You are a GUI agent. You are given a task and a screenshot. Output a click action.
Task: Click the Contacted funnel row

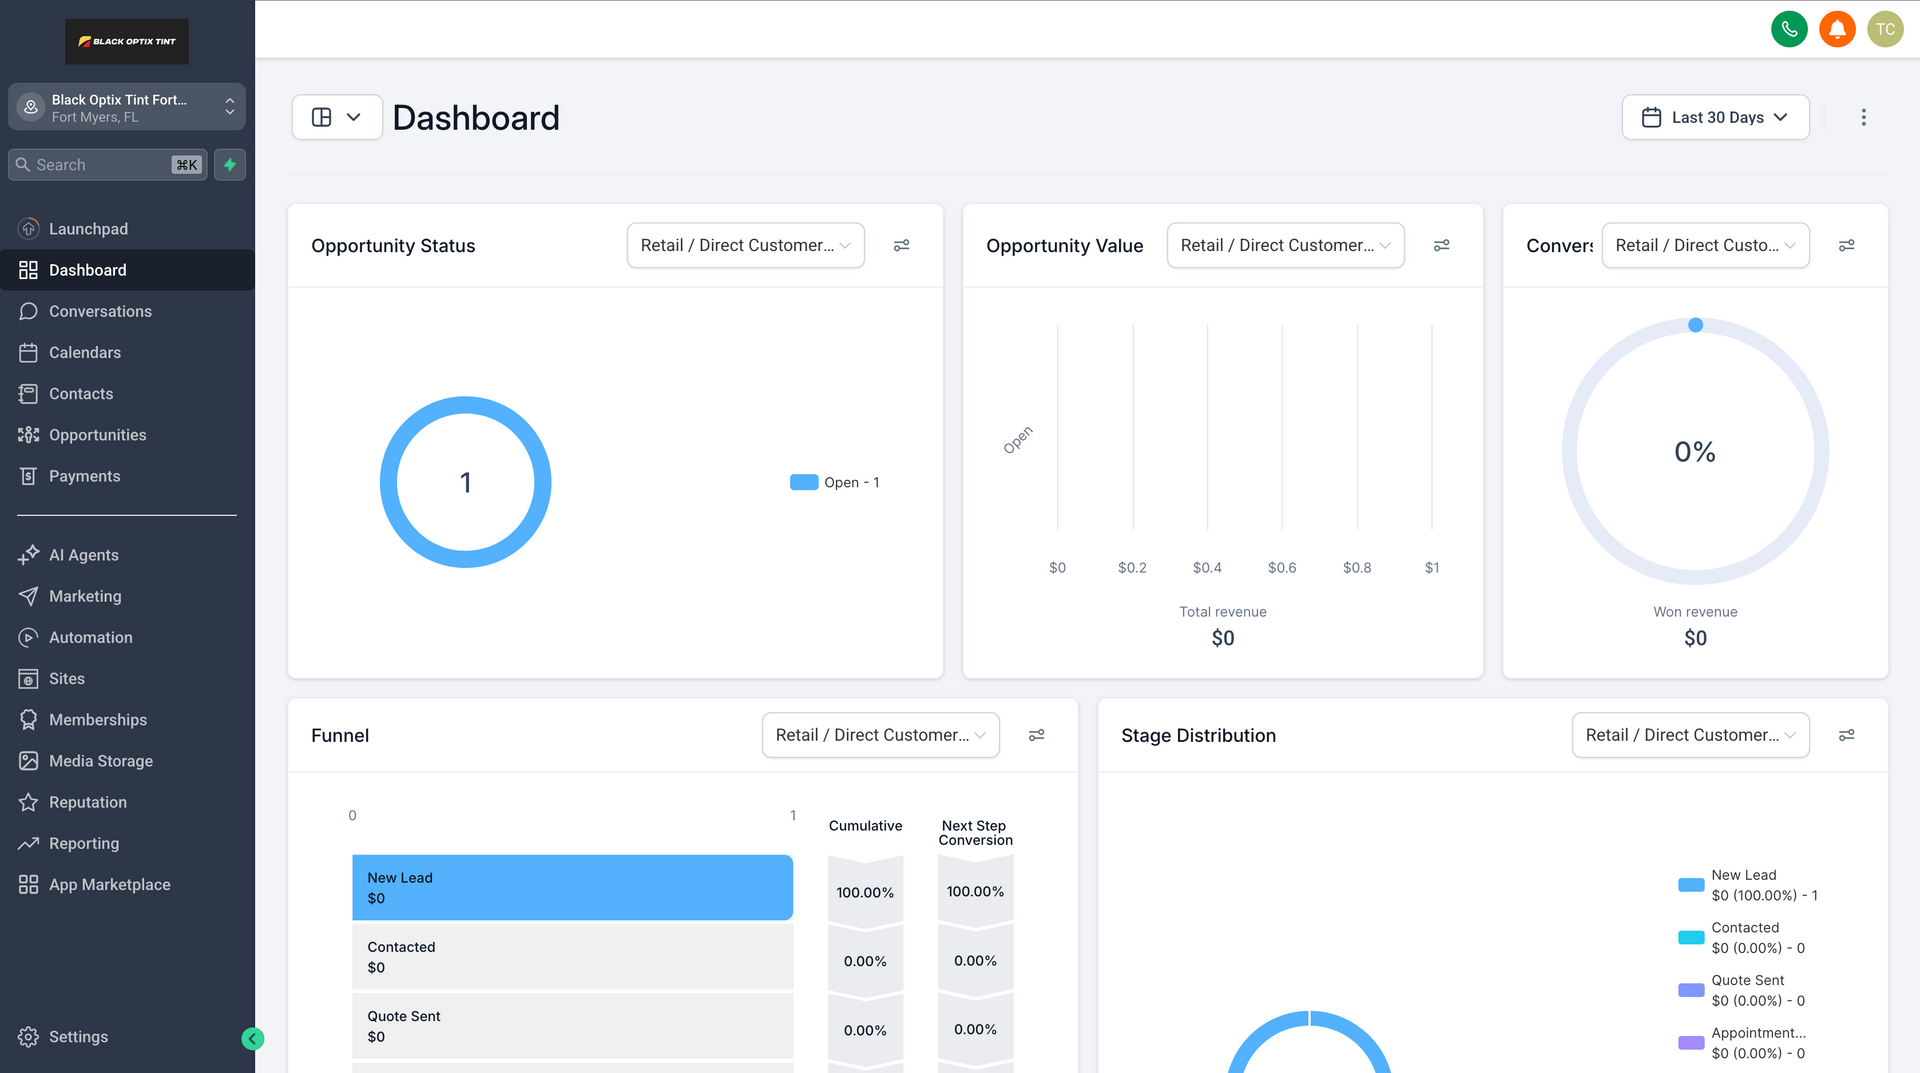click(572, 956)
